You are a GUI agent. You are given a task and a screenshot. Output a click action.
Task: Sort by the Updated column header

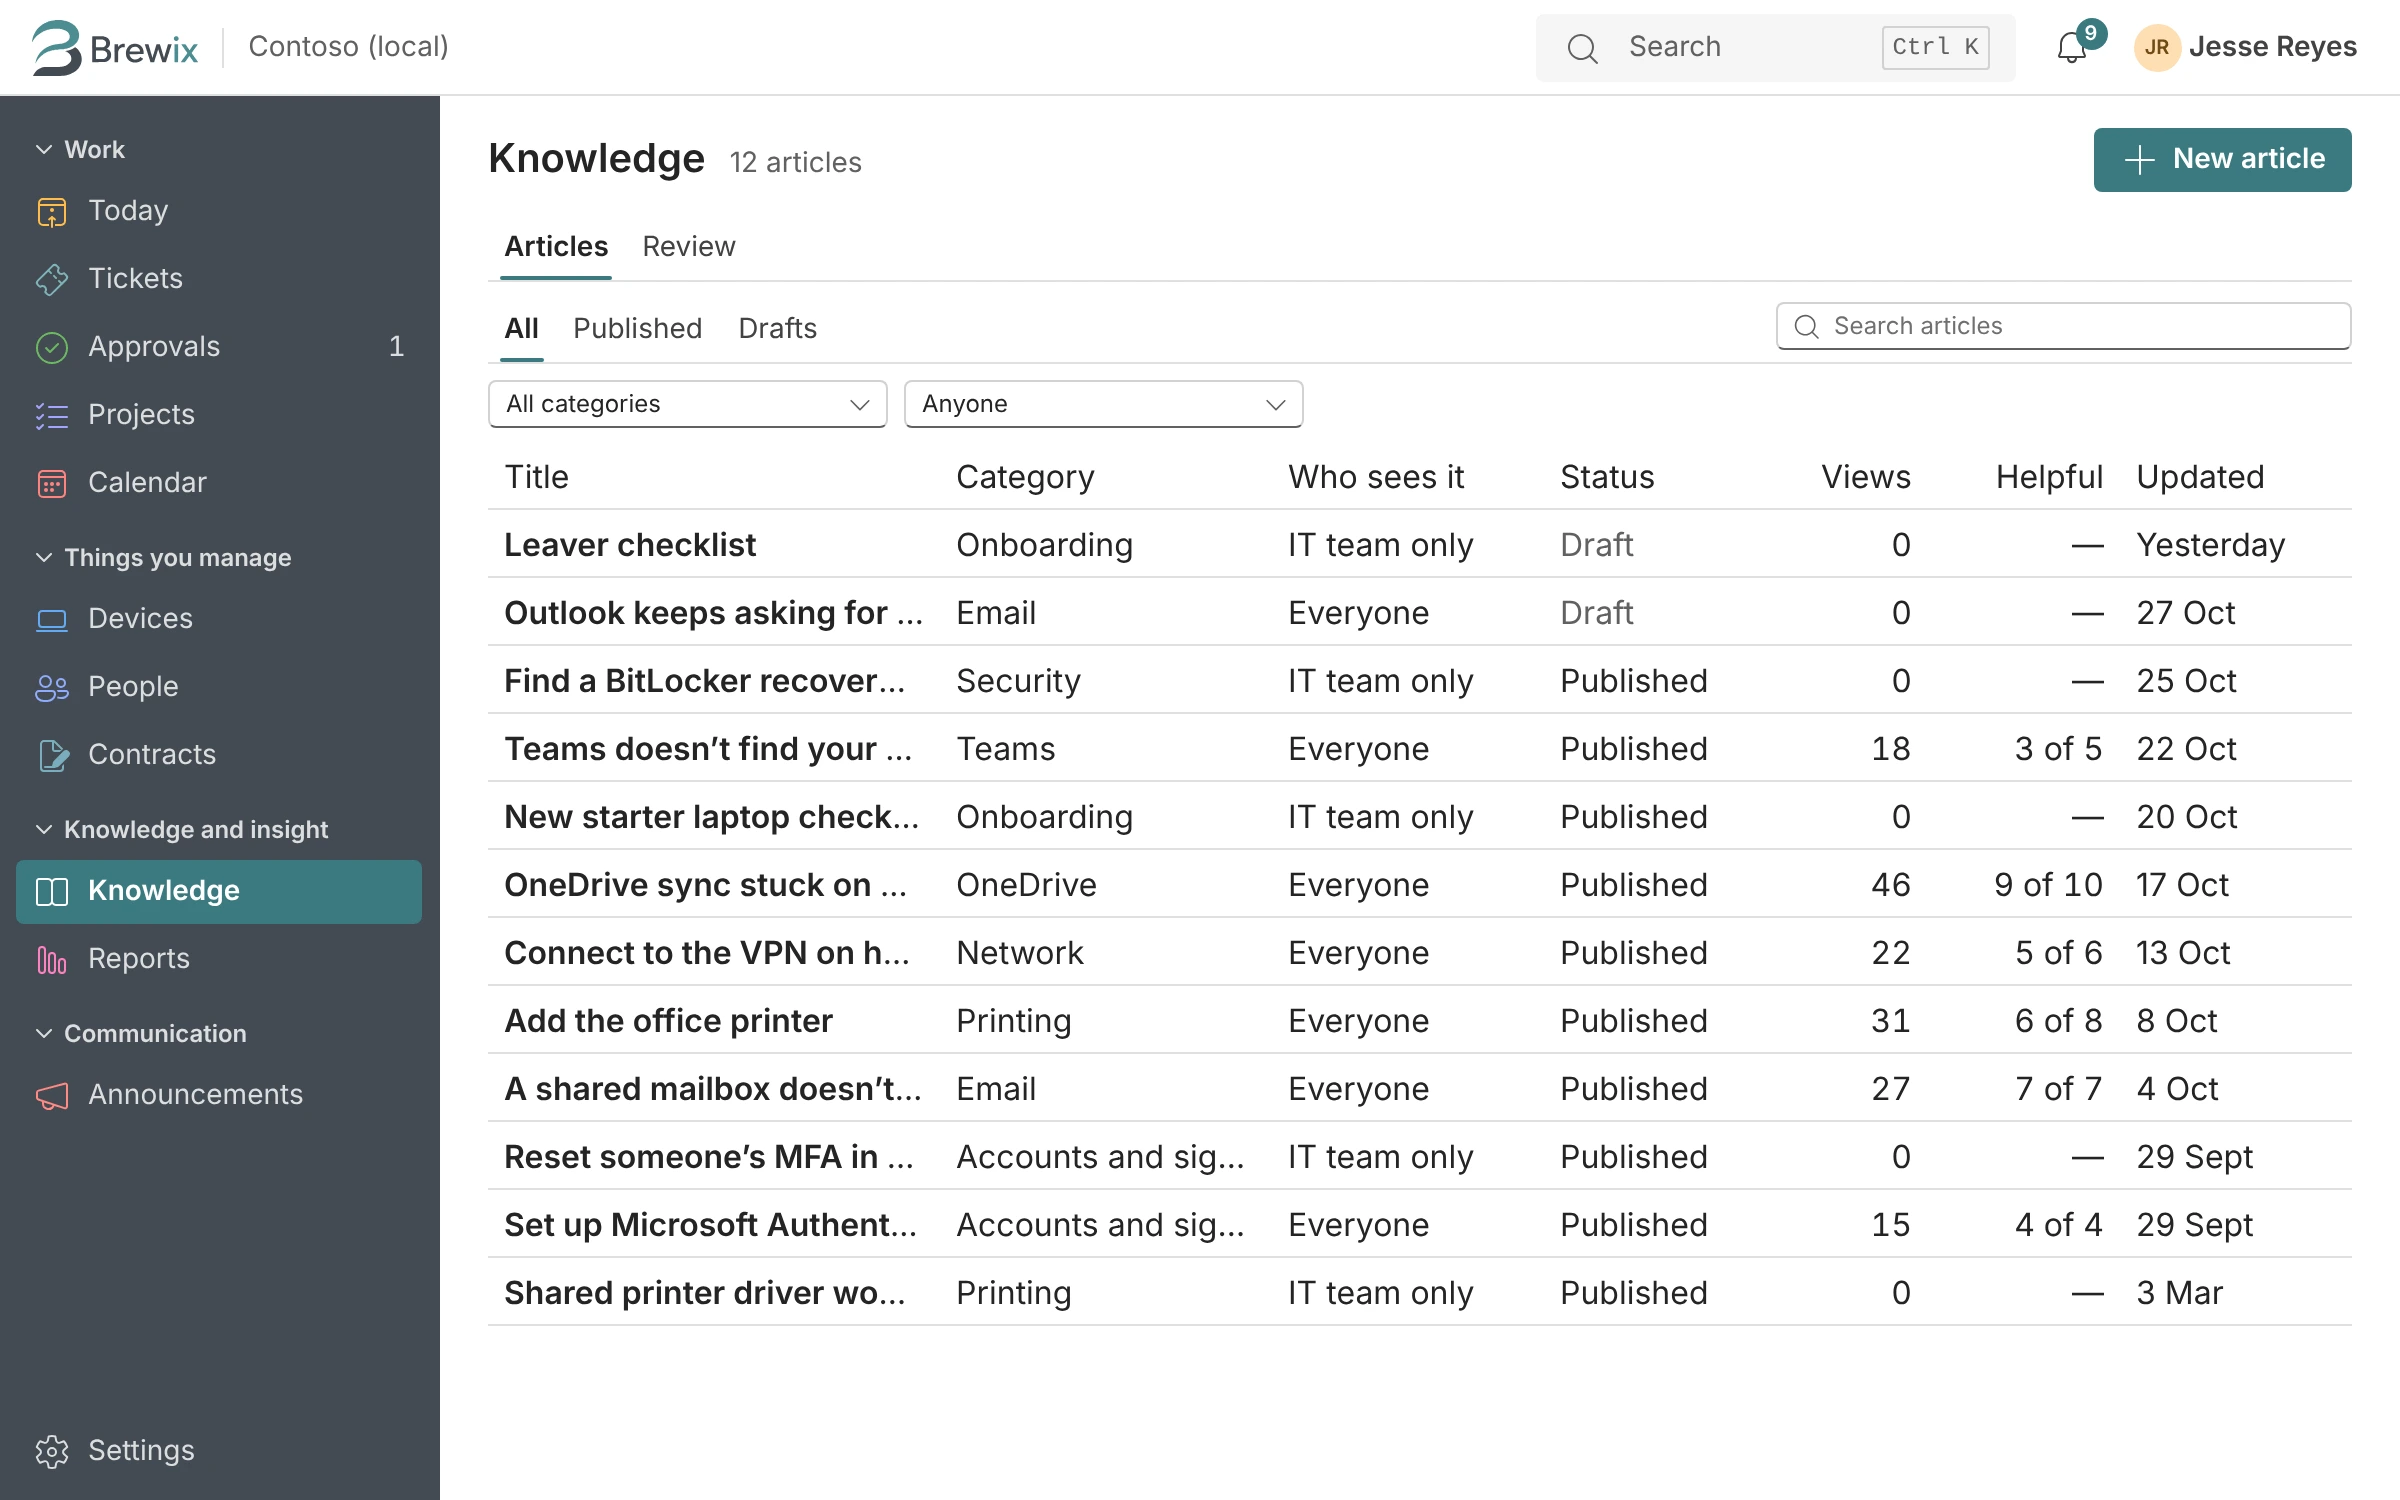2200,476
